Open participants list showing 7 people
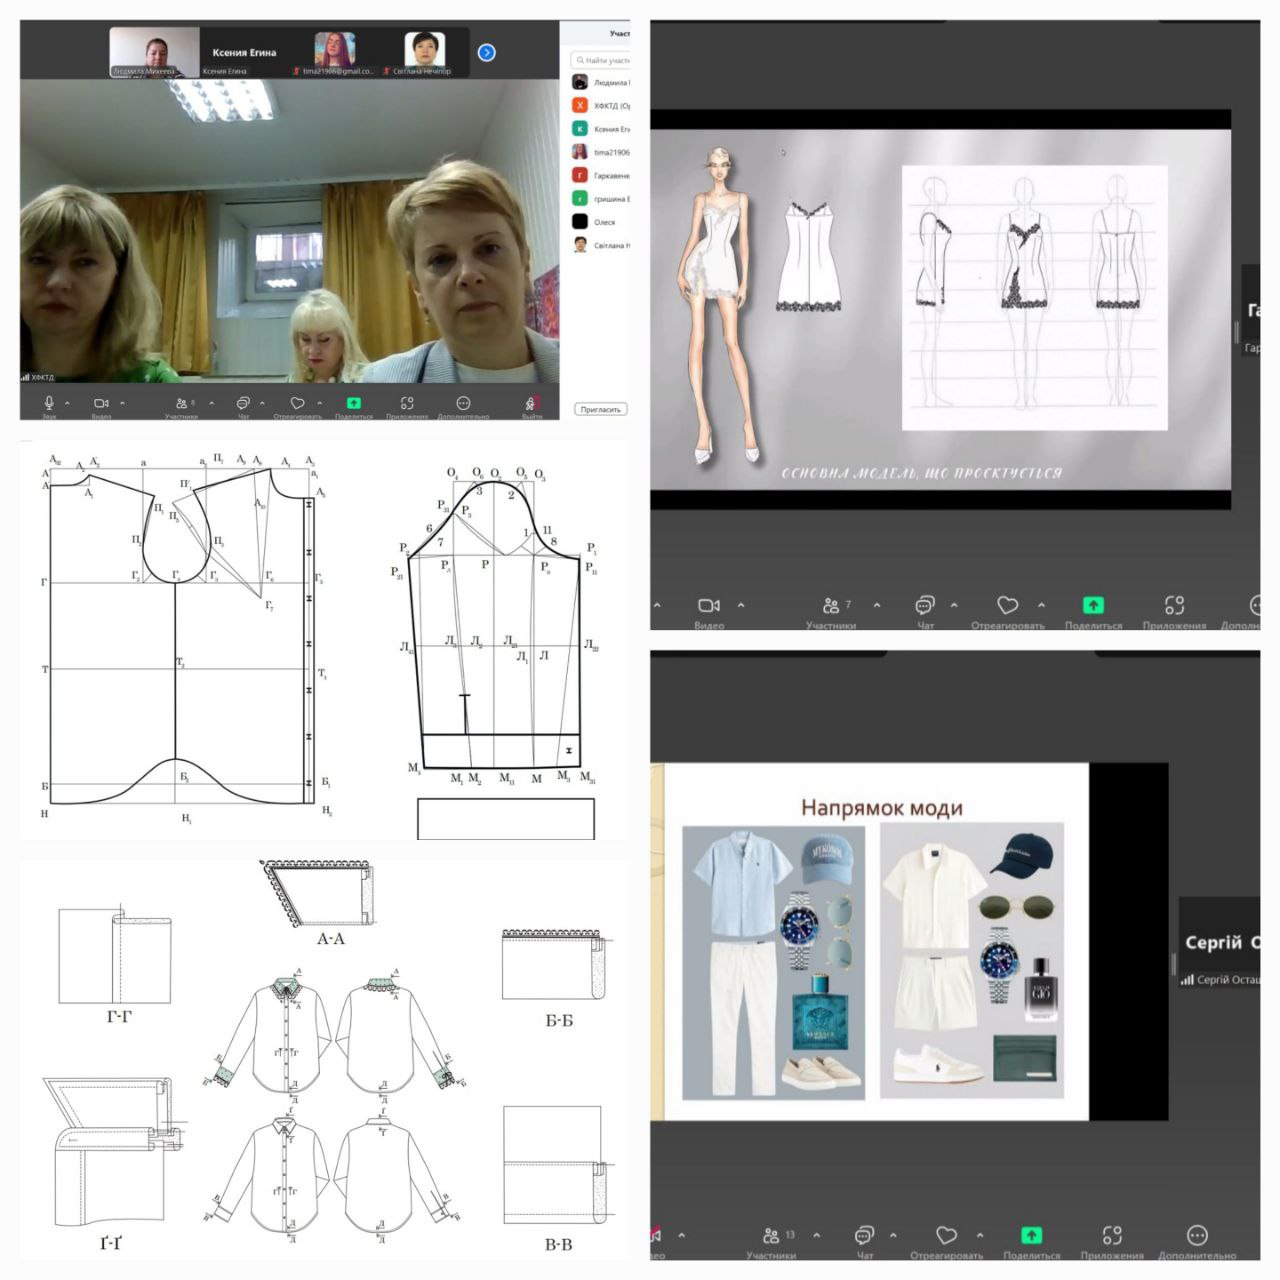Image resolution: width=1280 pixels, height=1280 pixels. [x=830, y=606]
